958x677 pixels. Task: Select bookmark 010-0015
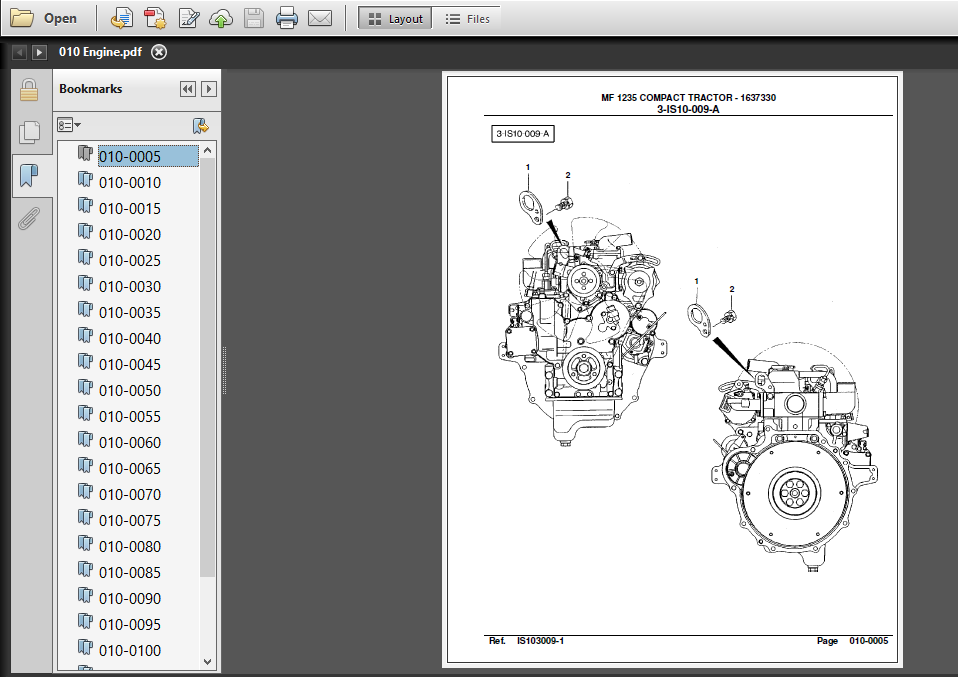point(130,208)
